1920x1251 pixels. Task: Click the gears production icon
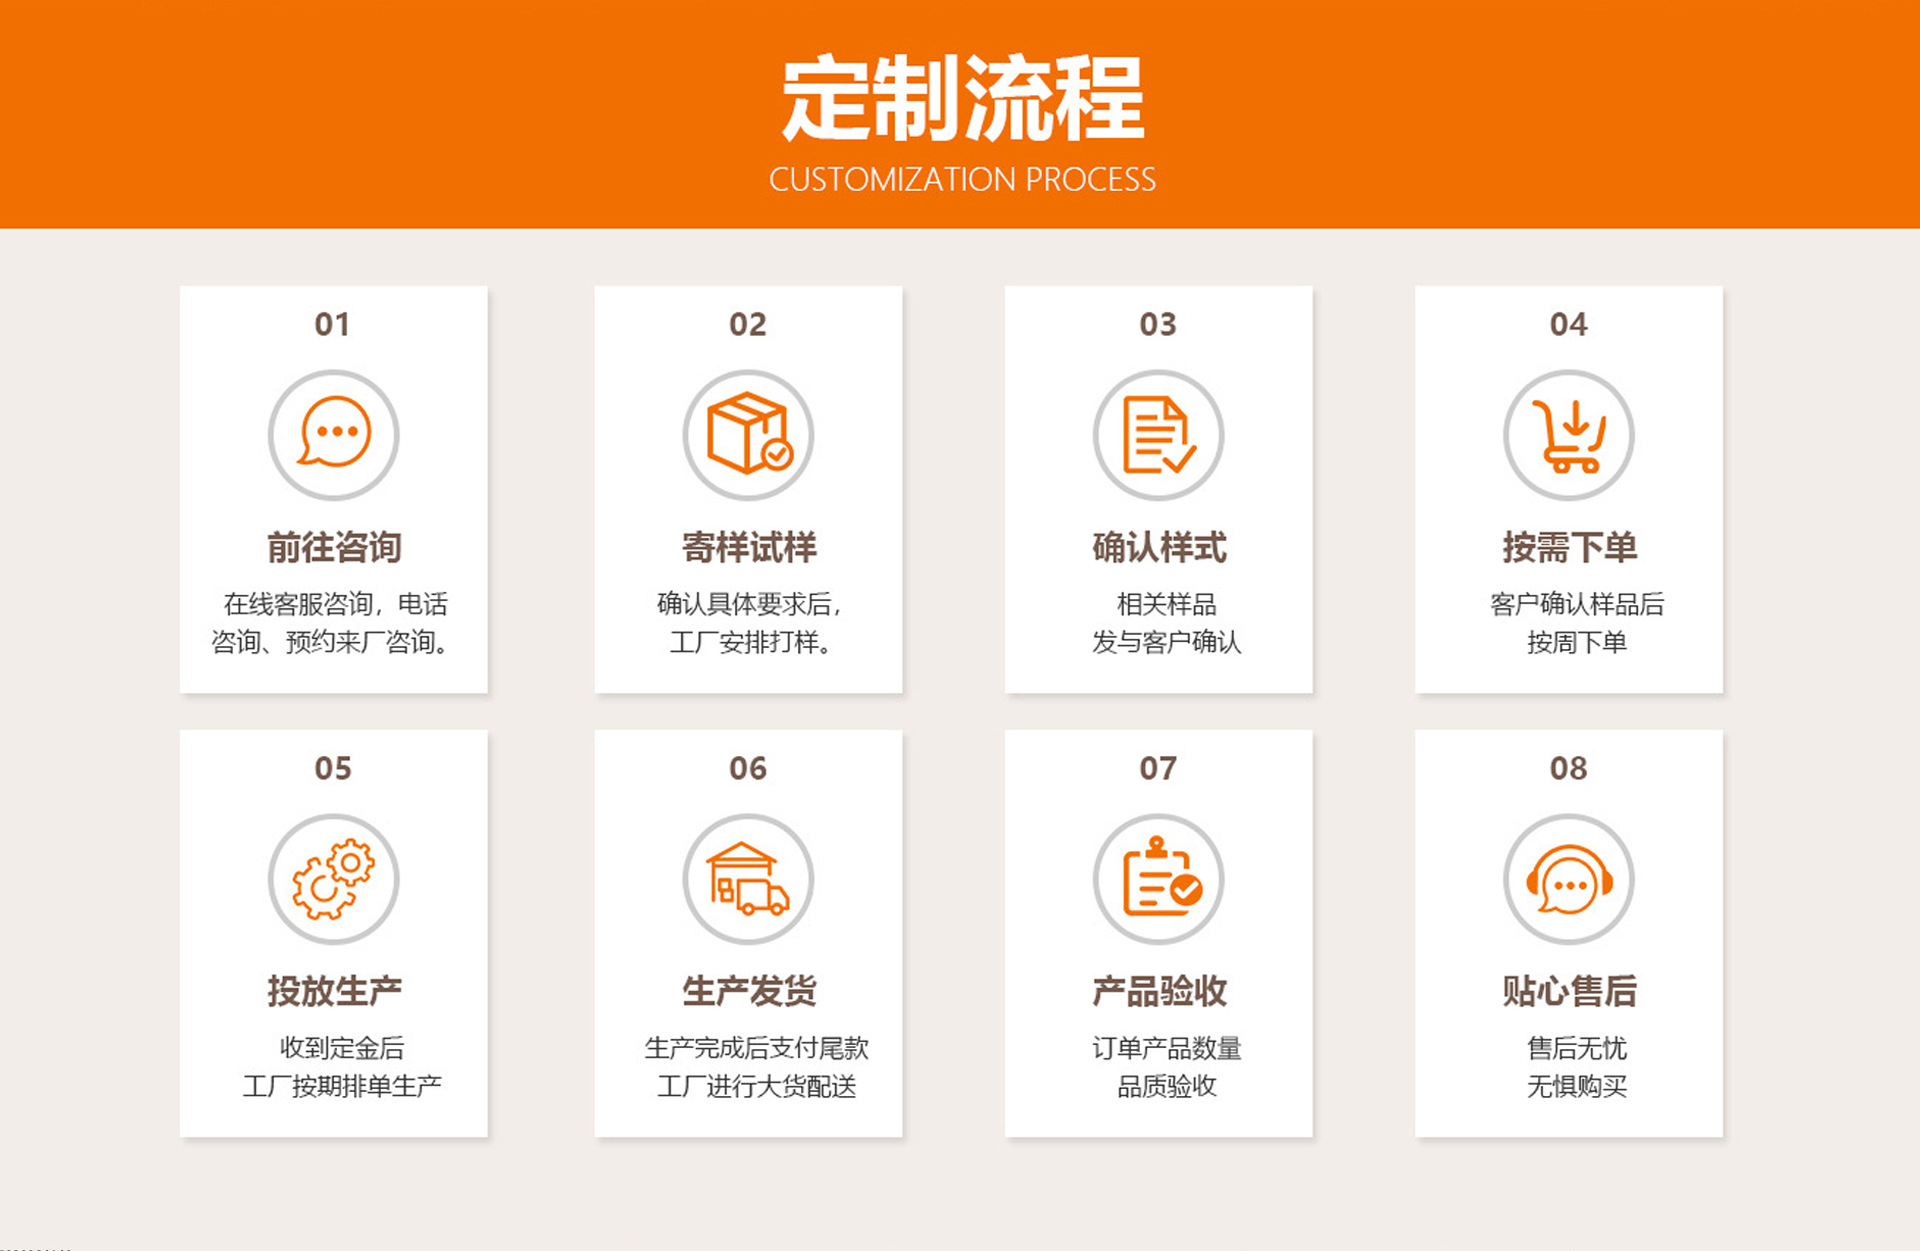click(334, 879)
